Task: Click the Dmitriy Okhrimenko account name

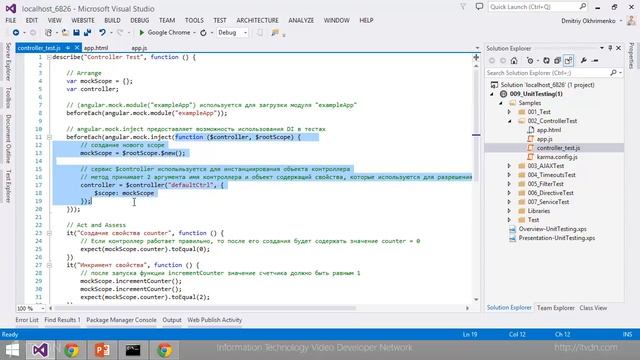Action: (588, 20)
